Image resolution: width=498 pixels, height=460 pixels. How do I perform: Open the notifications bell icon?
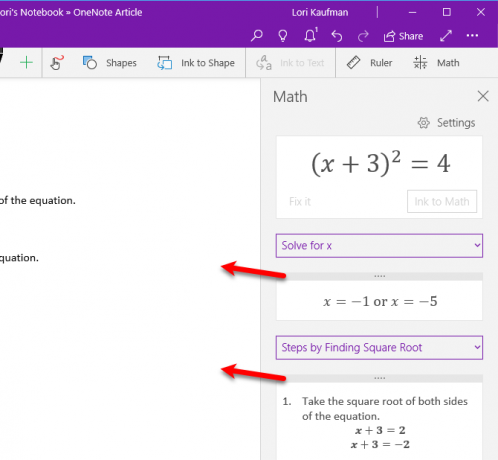point(311,35)
